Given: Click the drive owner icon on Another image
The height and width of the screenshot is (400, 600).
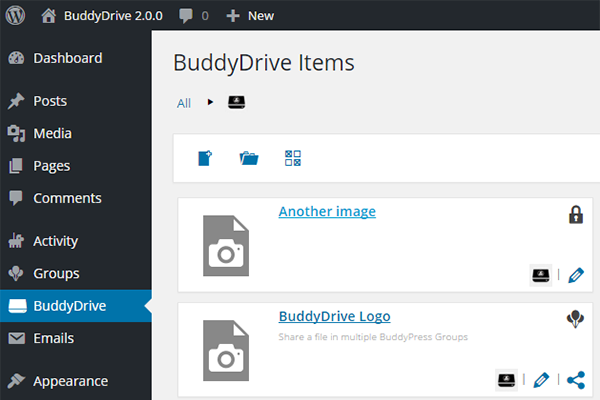Looking at the screenshot, I should coord(540,275).
